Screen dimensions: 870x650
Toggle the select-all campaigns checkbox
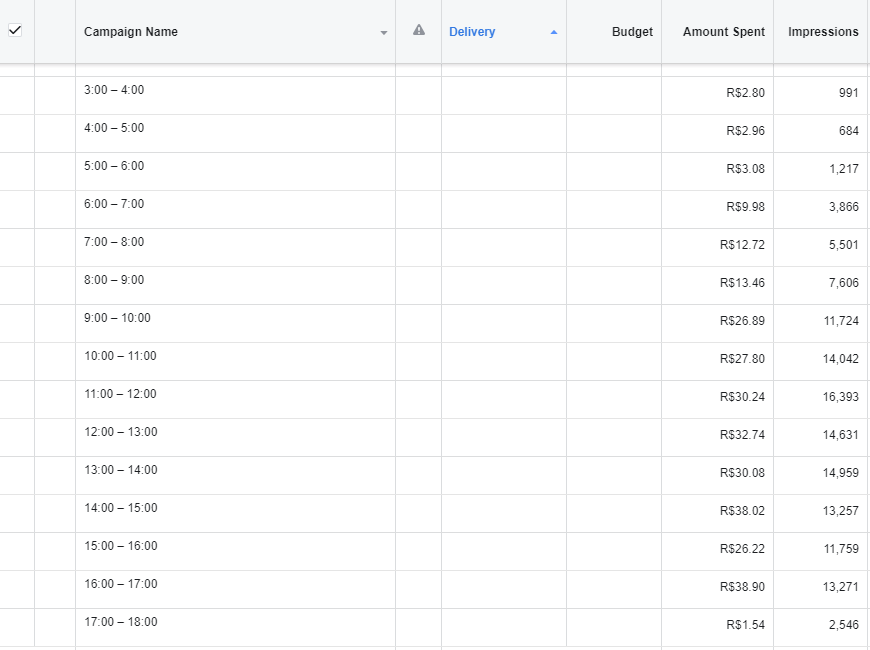[15, 31]
